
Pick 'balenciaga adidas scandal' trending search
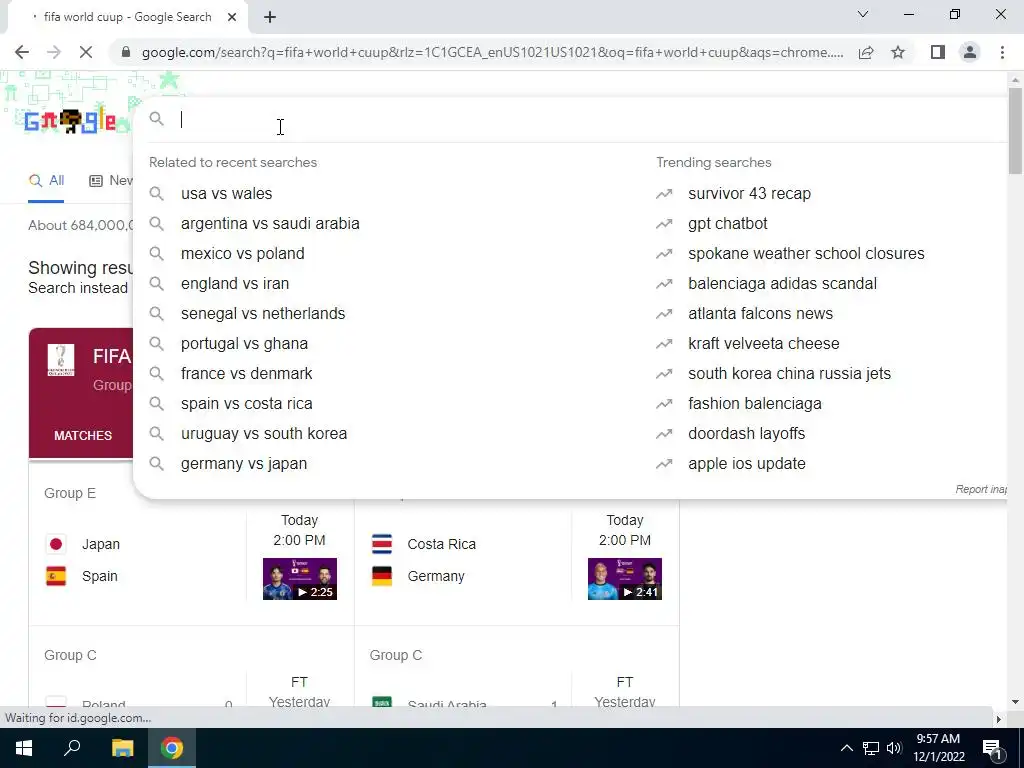pos(782,283)
